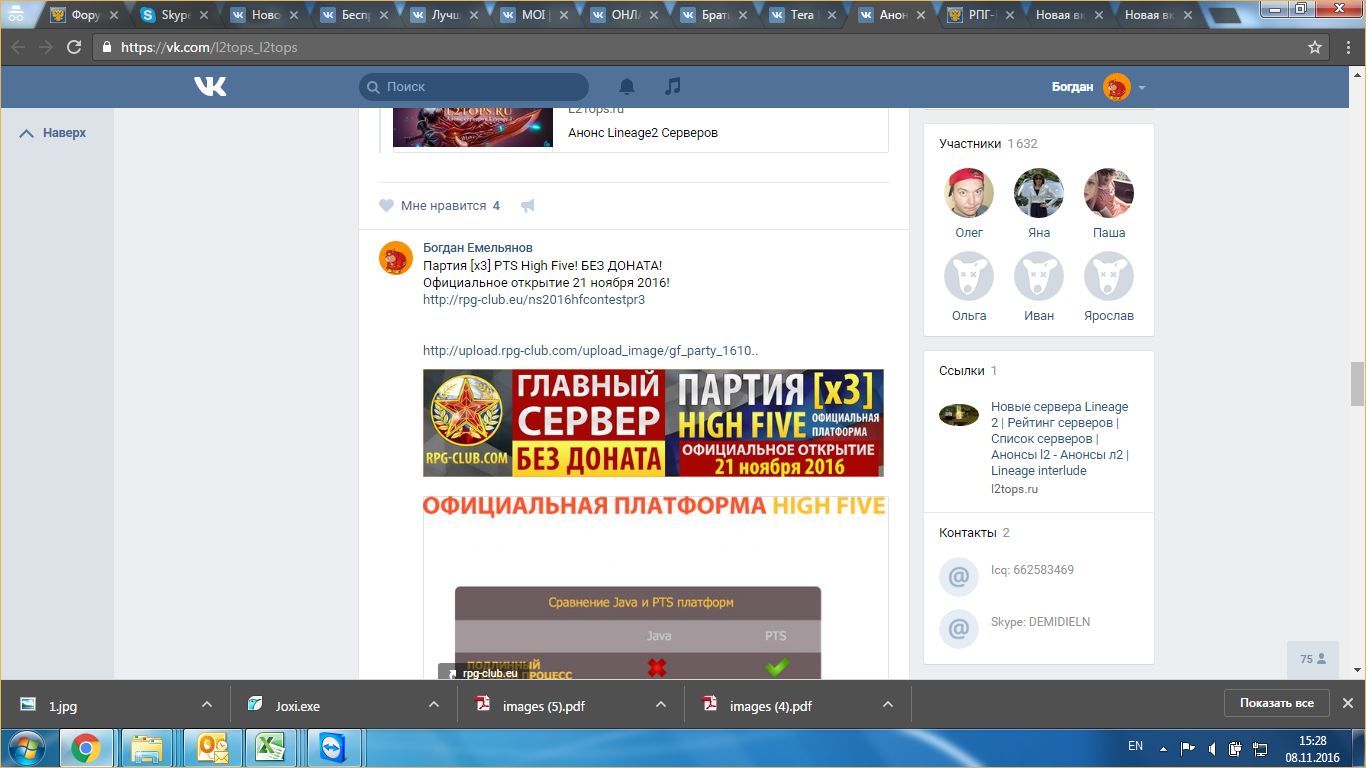1366x768 pixels.
Task: Open rpg-club.eu/ns2016hfcontestpr3 link
Action: click(534, 299)
